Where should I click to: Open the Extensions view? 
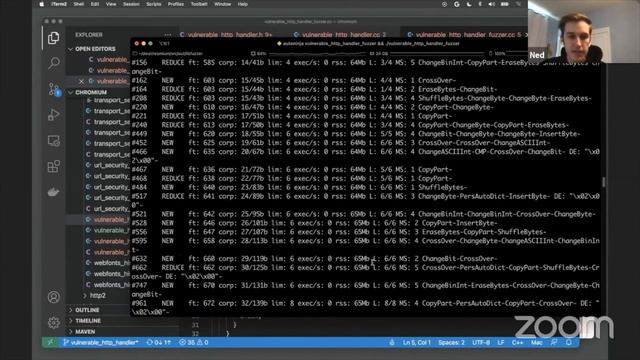pos(53,167)
